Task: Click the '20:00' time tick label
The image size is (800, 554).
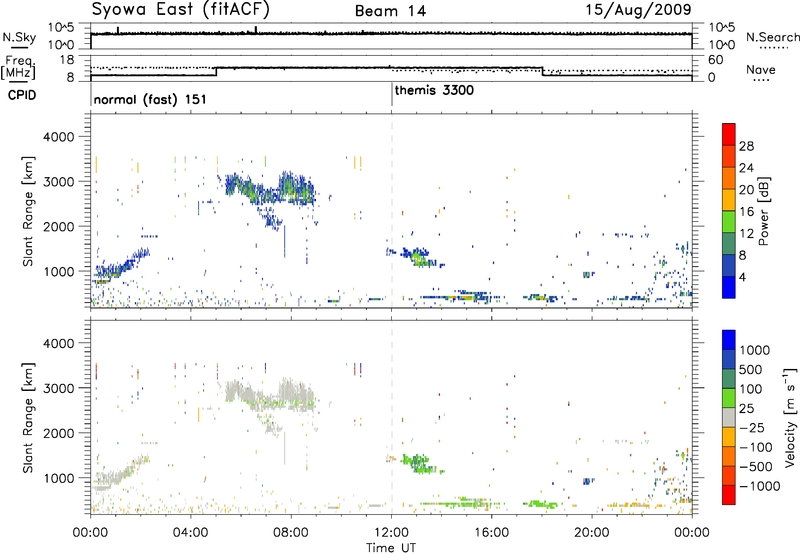Action: point(592,533)
